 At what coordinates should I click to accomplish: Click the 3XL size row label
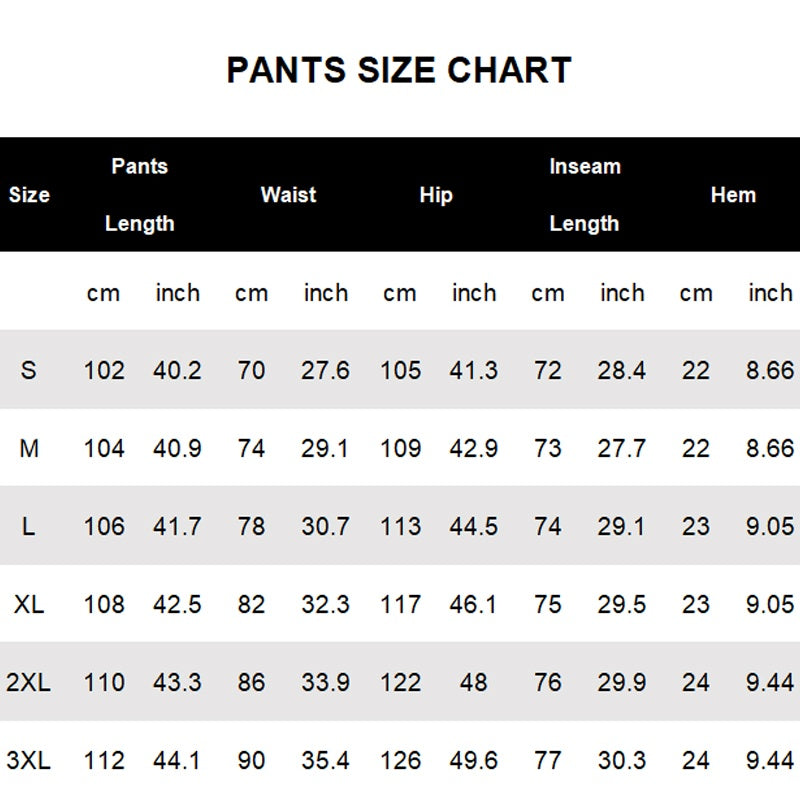pyautogui.click(x=29, y=760)
